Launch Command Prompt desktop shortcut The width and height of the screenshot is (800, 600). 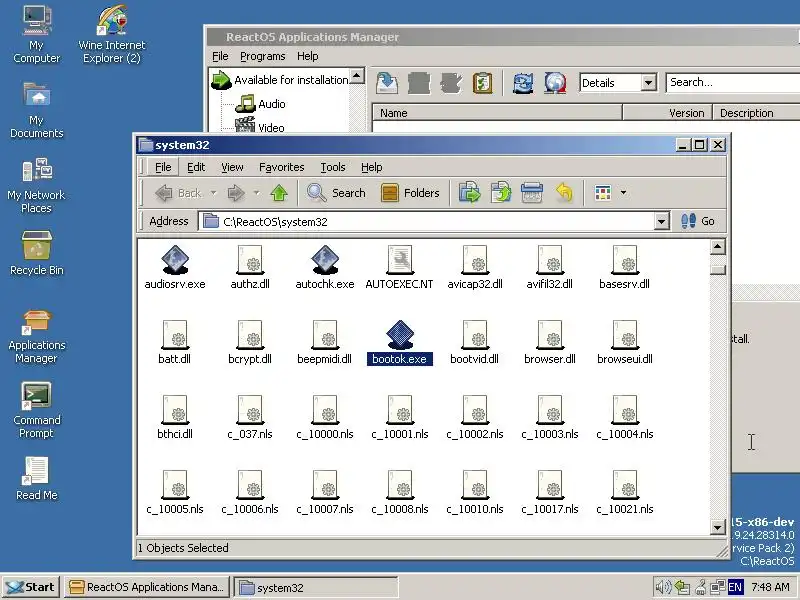(36, 411)
